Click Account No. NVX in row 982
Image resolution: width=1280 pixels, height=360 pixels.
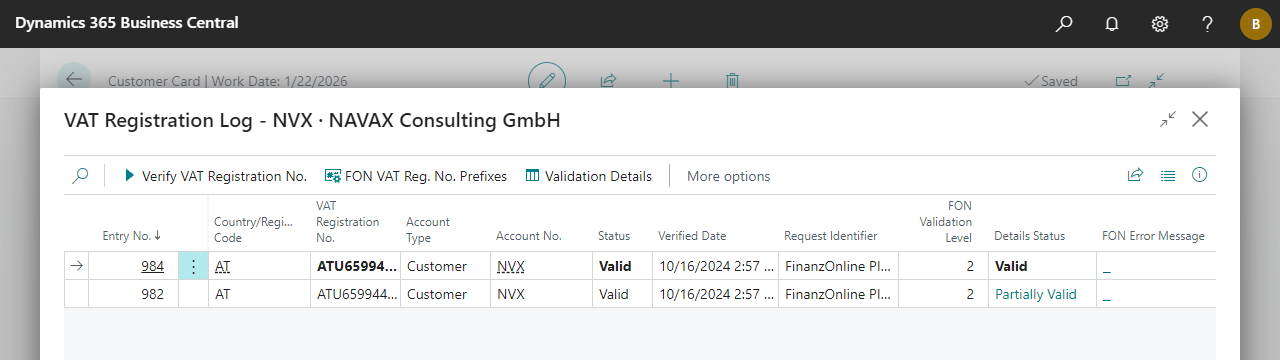511,294
